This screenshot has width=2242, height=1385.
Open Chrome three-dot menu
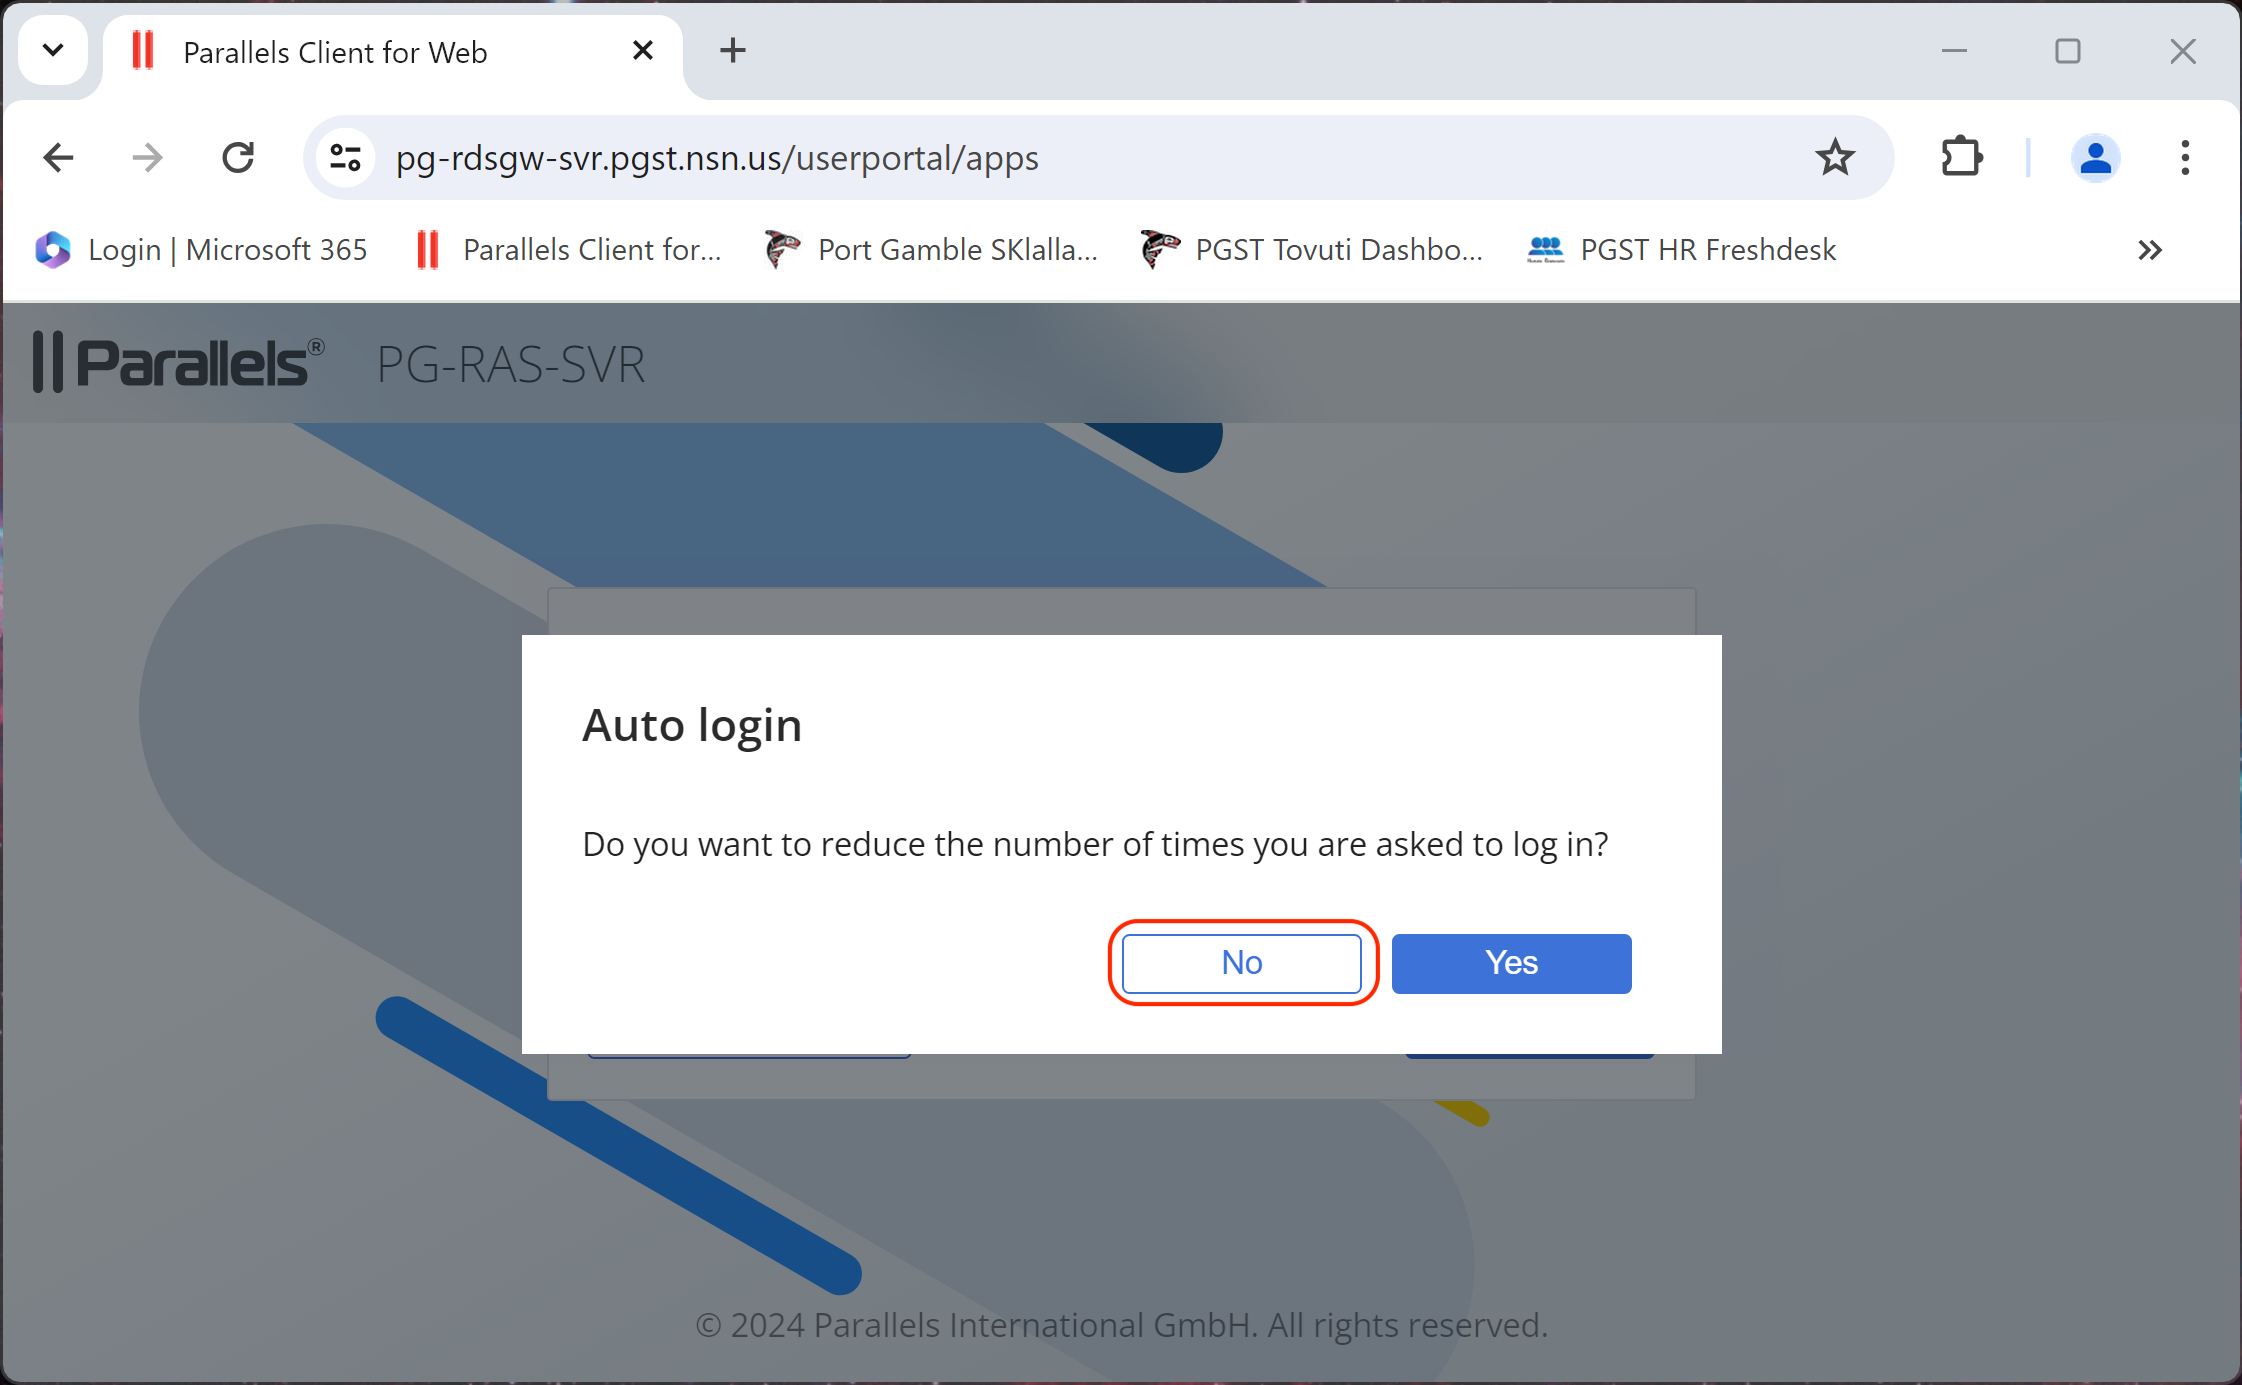pos(2185,158)
